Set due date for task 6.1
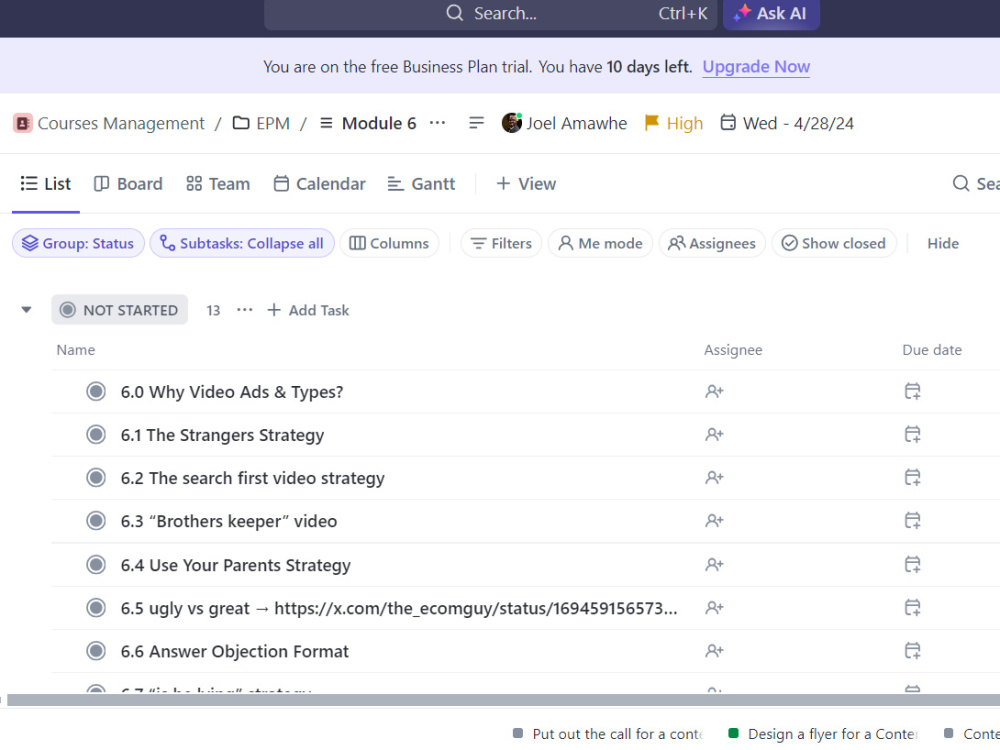The image size is (1000, 750). (x=913, y=435)
